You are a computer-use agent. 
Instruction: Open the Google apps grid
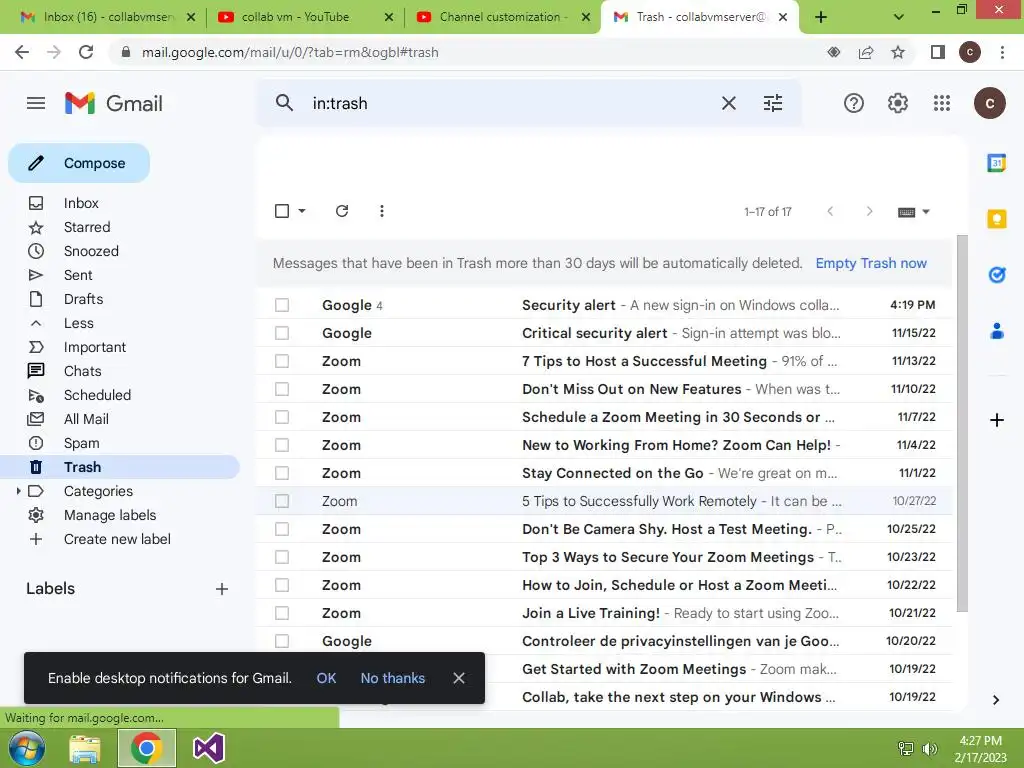click(x=942, y=103)
